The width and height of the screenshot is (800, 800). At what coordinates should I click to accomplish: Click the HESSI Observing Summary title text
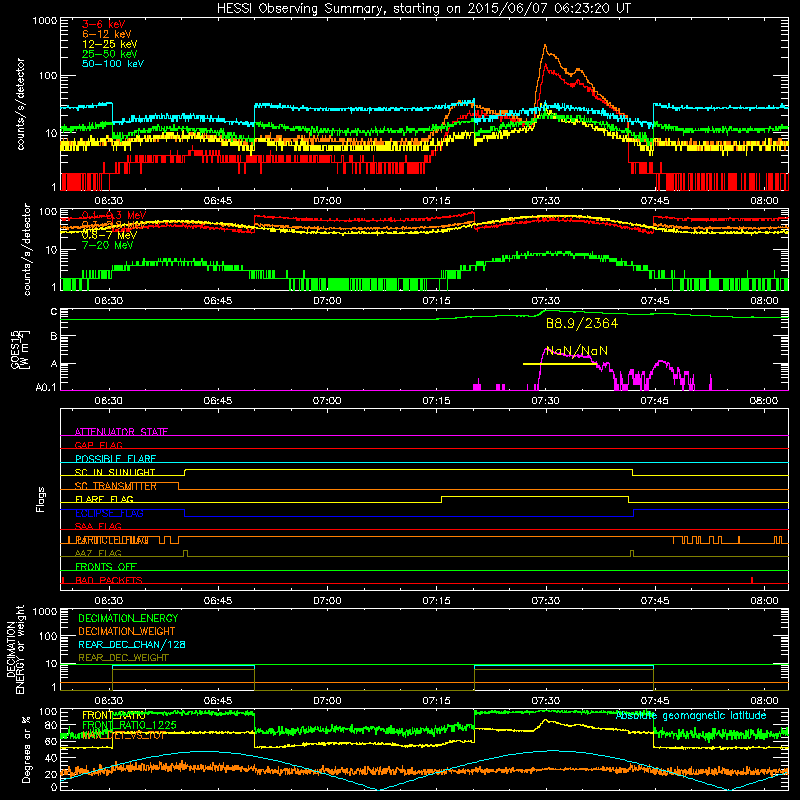(x=423, y=9)
